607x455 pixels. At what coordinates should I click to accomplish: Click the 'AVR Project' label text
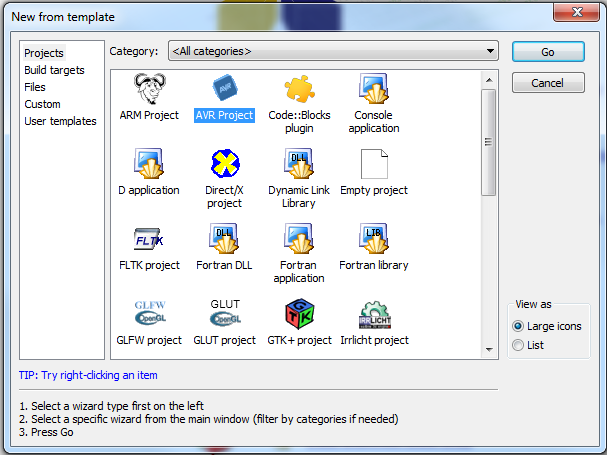point(225,115)
